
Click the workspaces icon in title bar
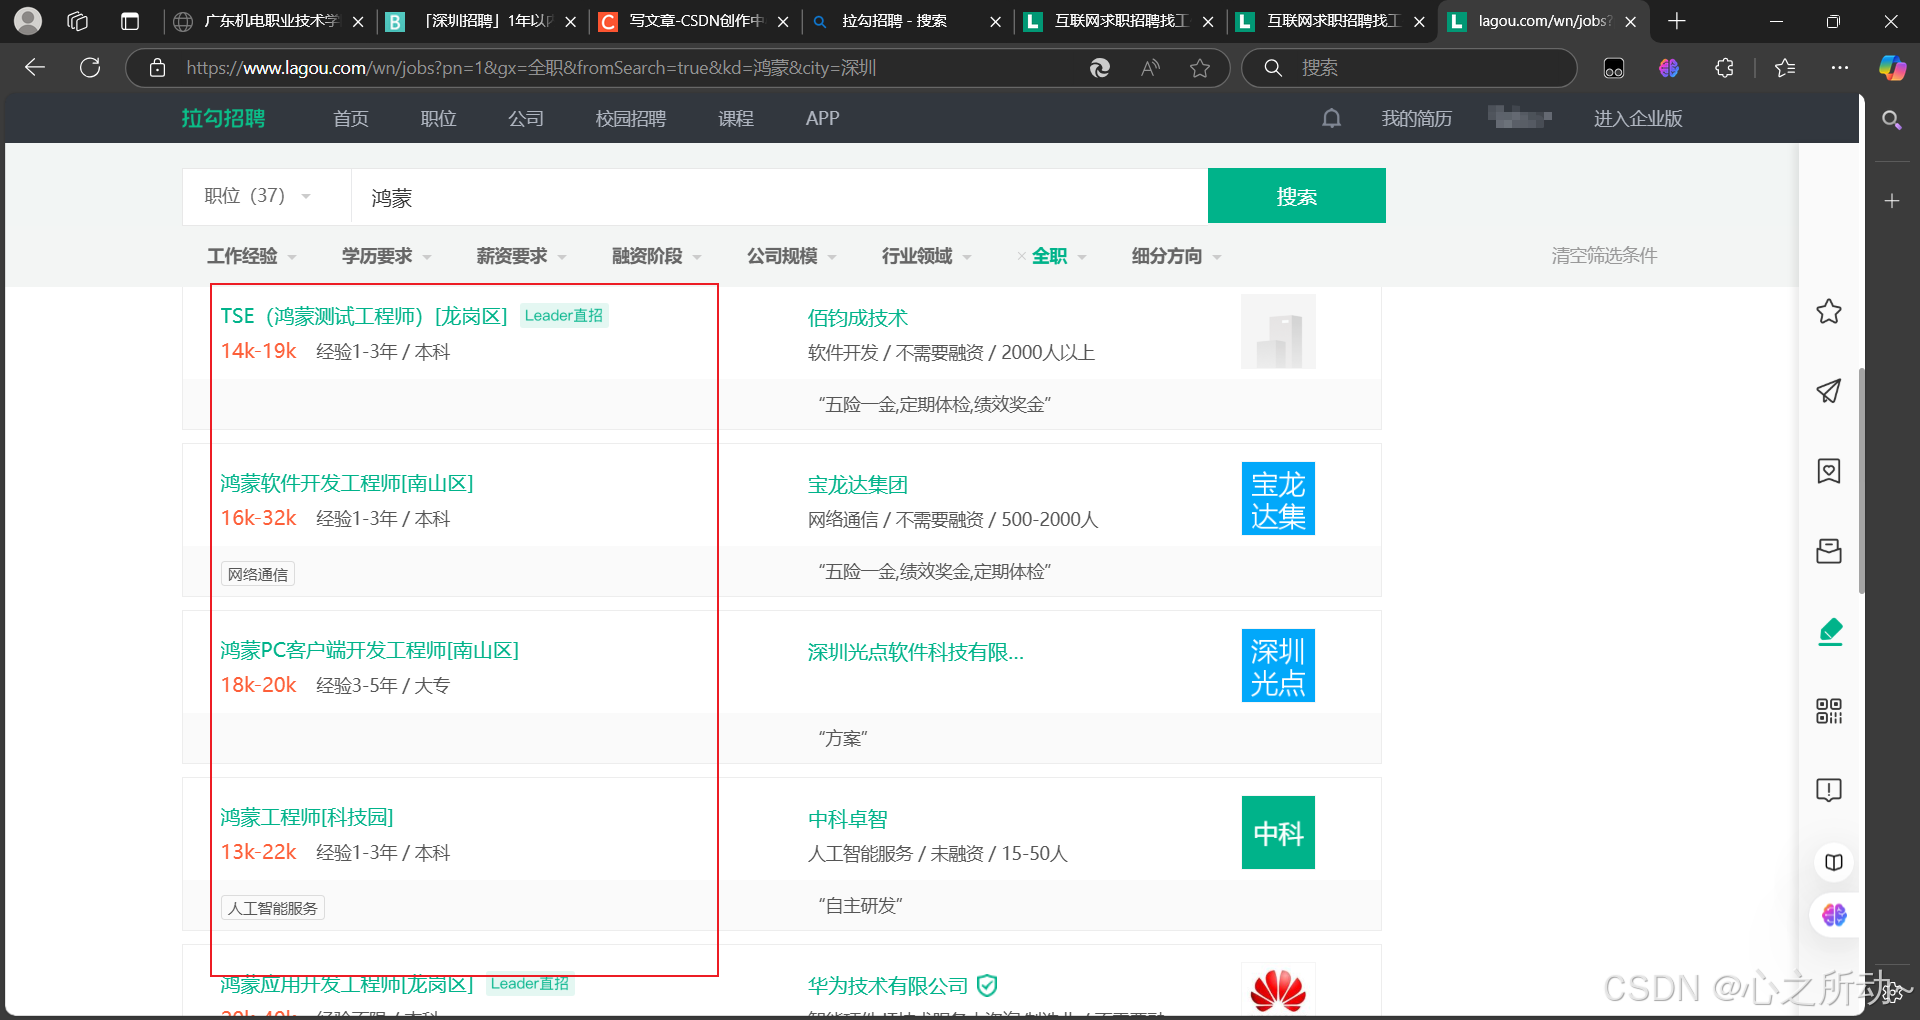(x=78, y=21)
